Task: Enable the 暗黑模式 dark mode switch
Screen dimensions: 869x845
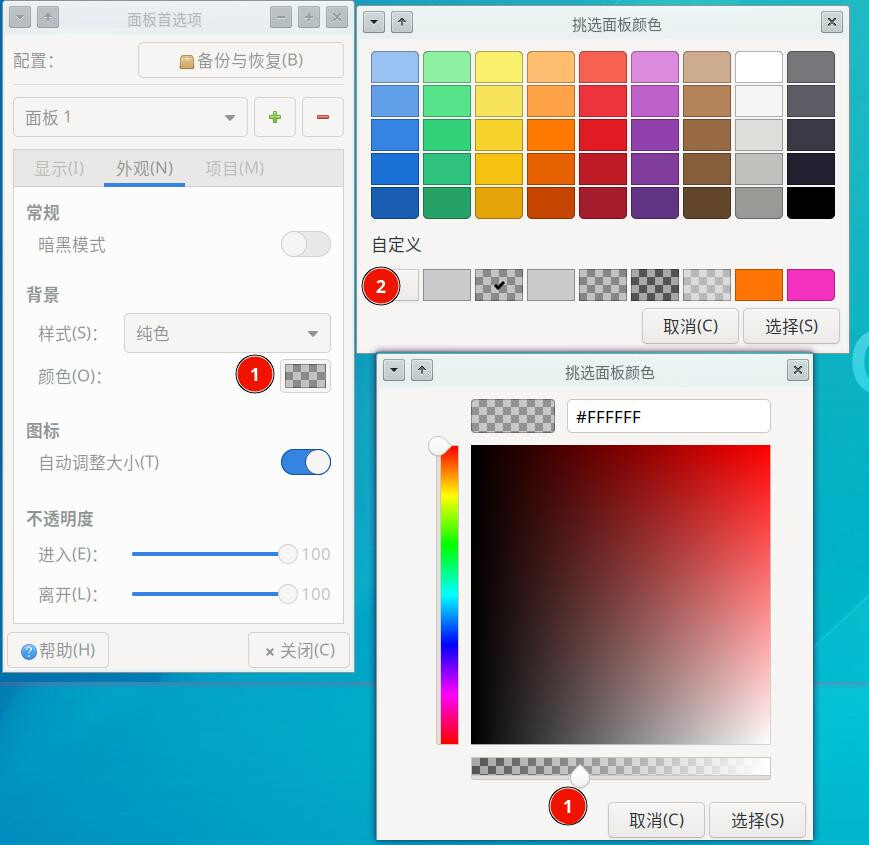Action: tap(305, 244)
